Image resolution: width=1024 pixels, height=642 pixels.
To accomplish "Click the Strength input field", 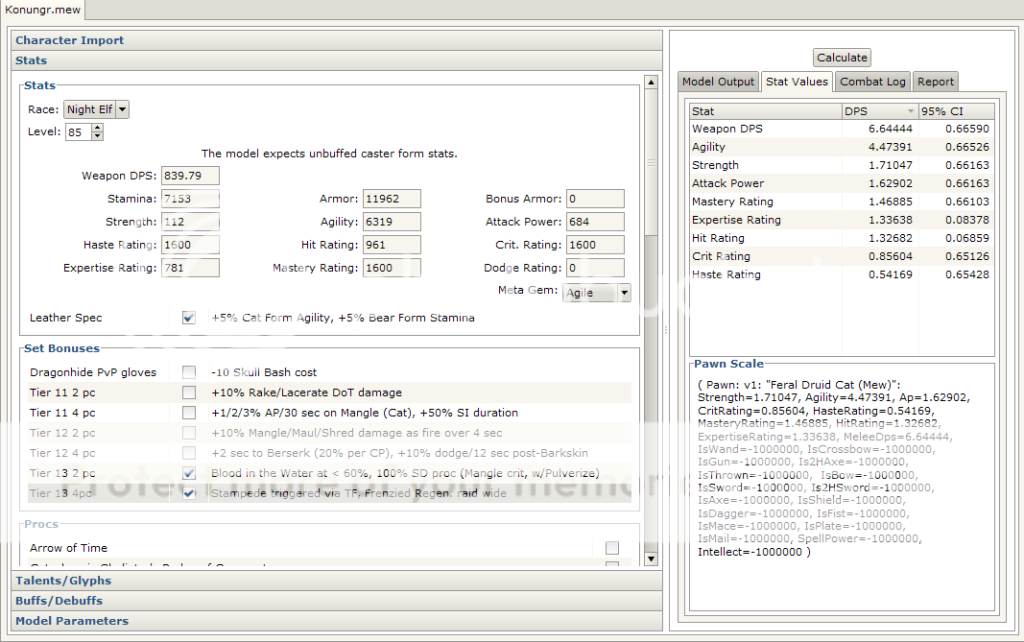I will [x=190, y=221].
